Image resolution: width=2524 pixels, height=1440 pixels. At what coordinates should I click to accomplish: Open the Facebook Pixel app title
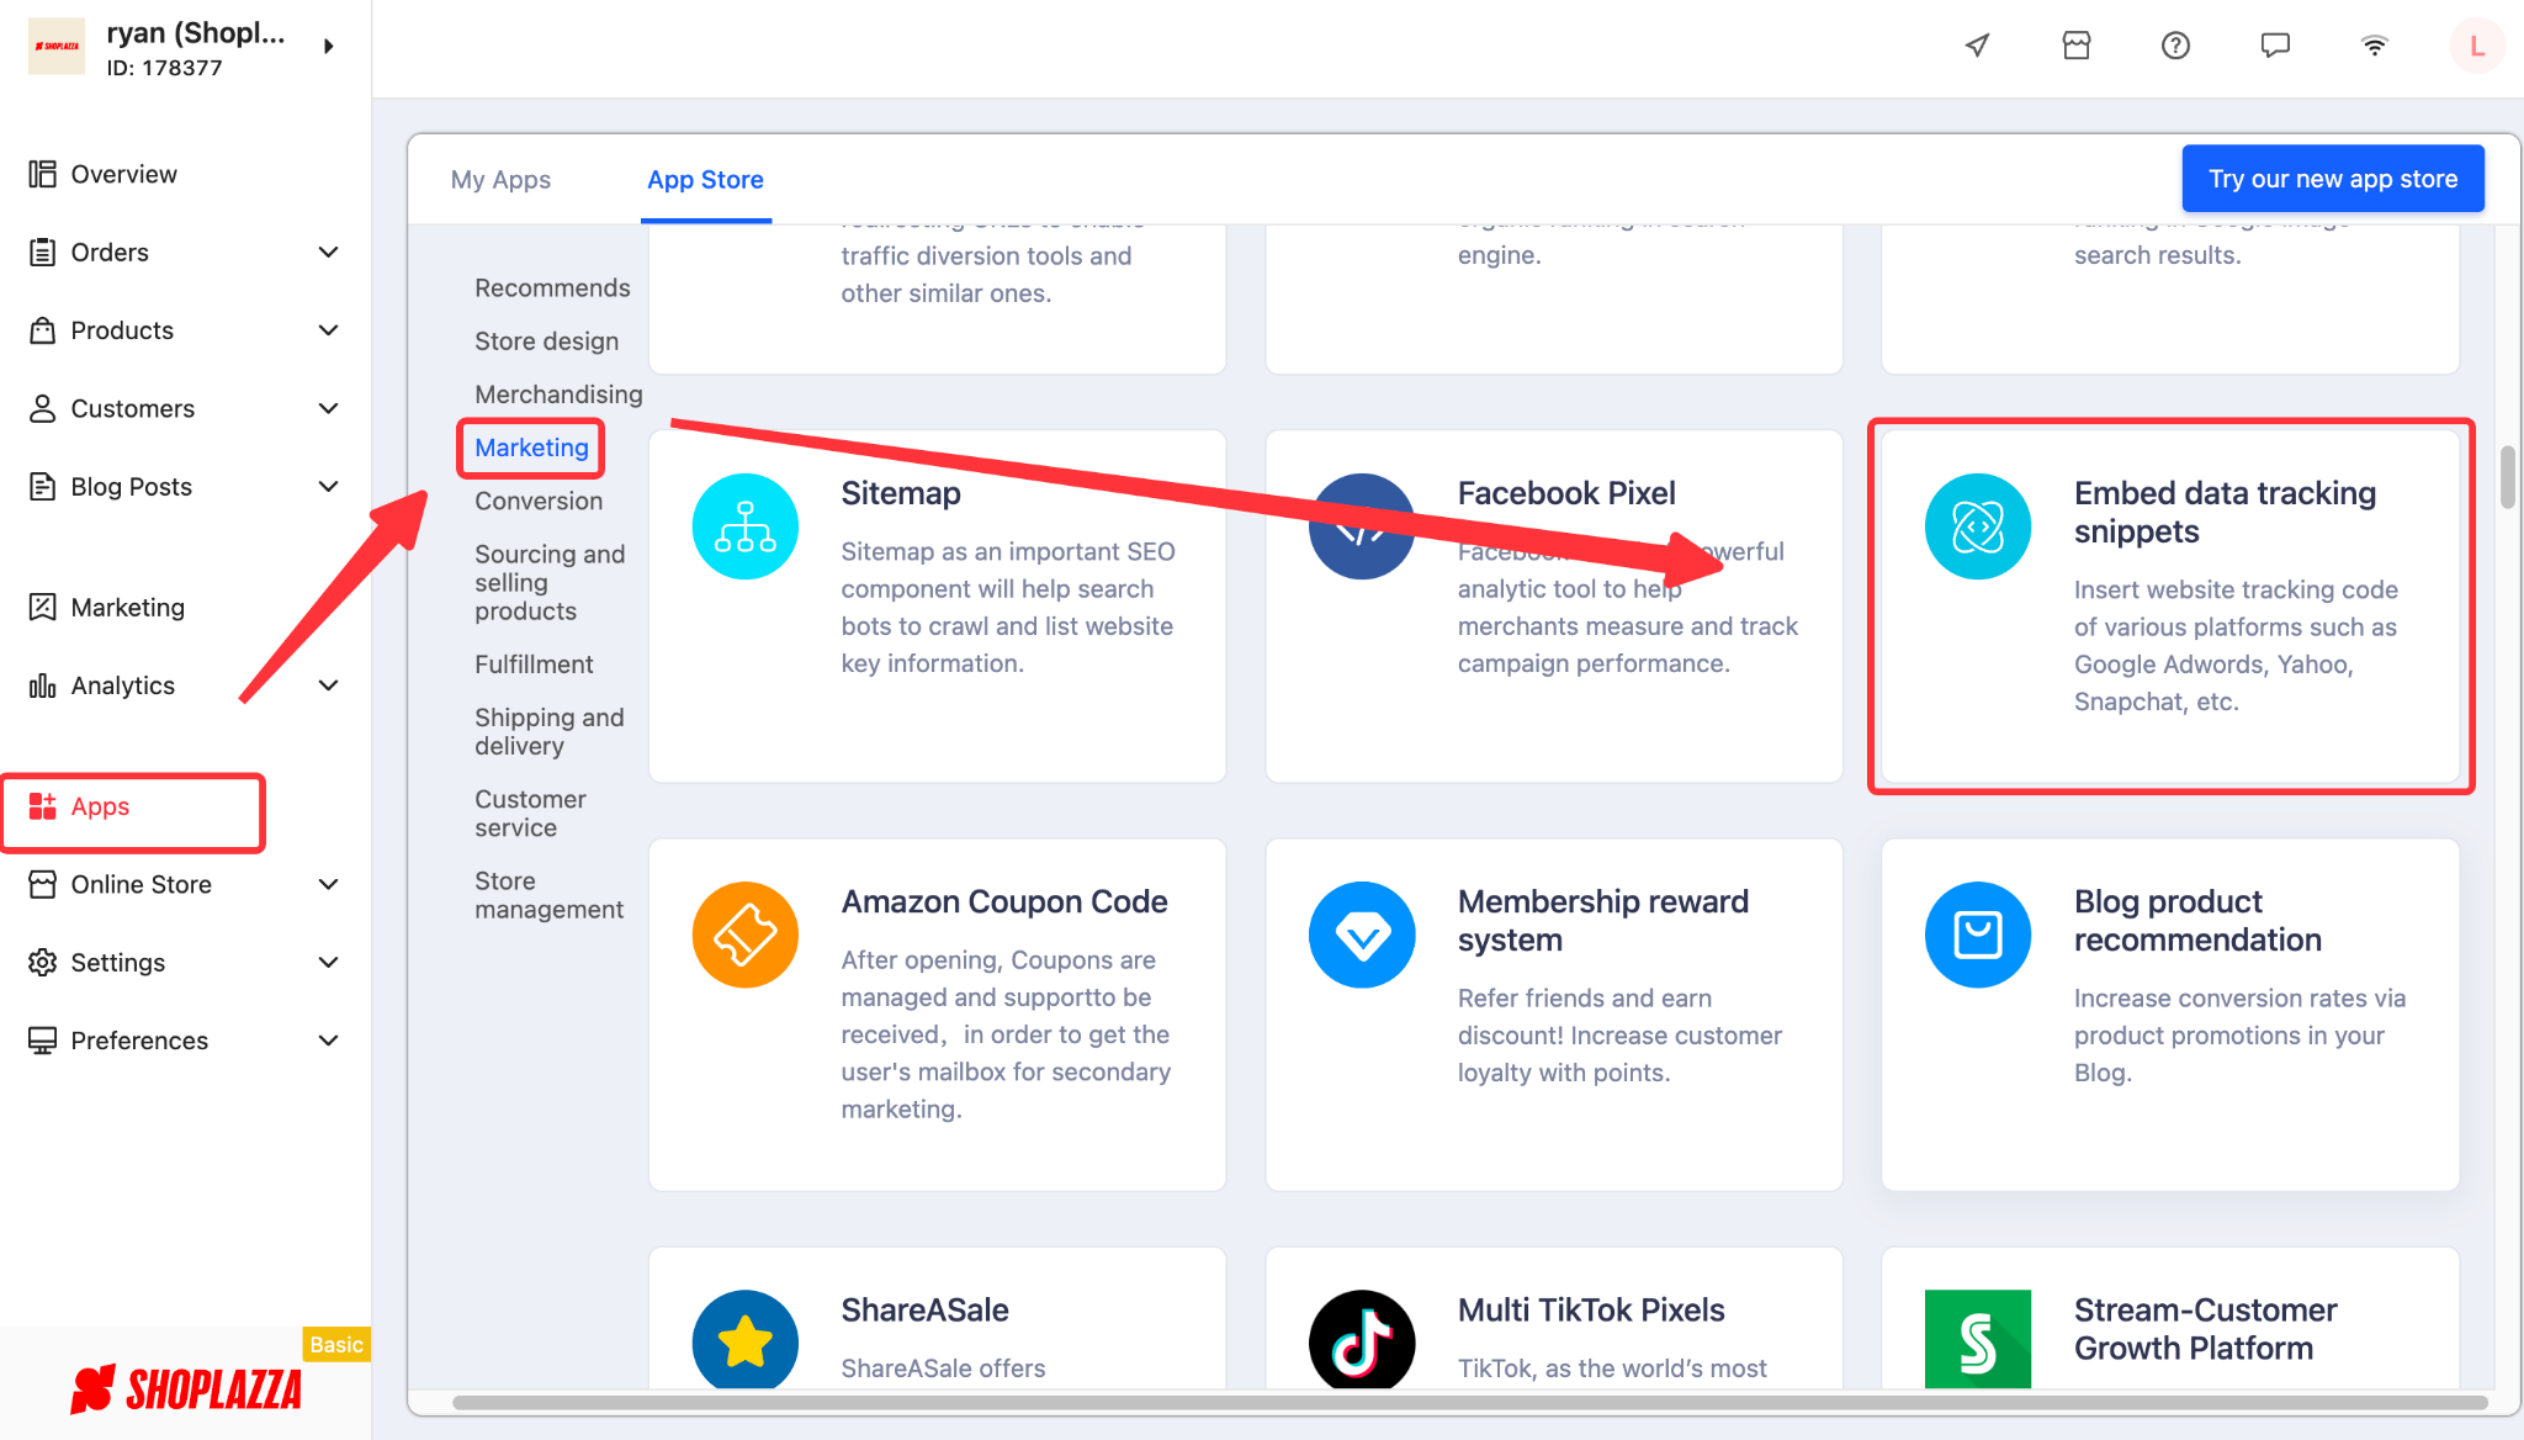[1566, 493]
